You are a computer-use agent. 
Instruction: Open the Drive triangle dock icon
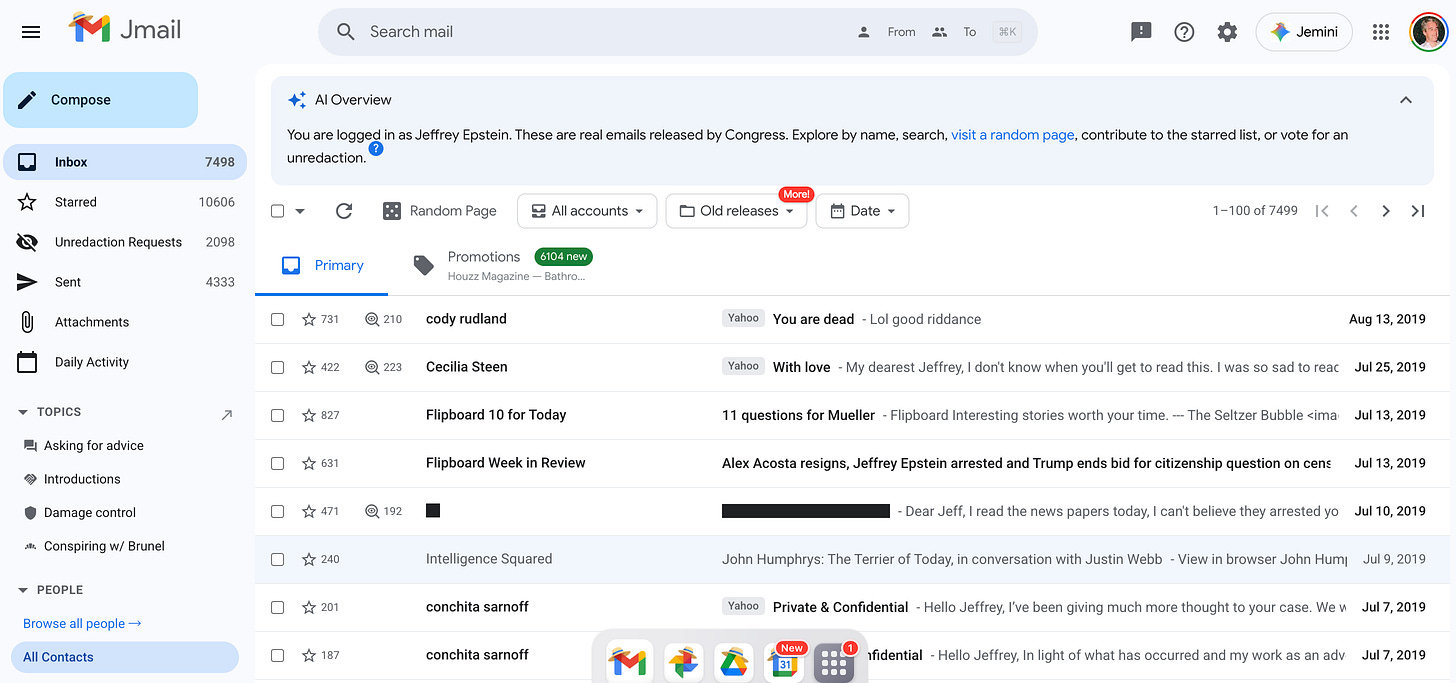(x=733, y=662)
